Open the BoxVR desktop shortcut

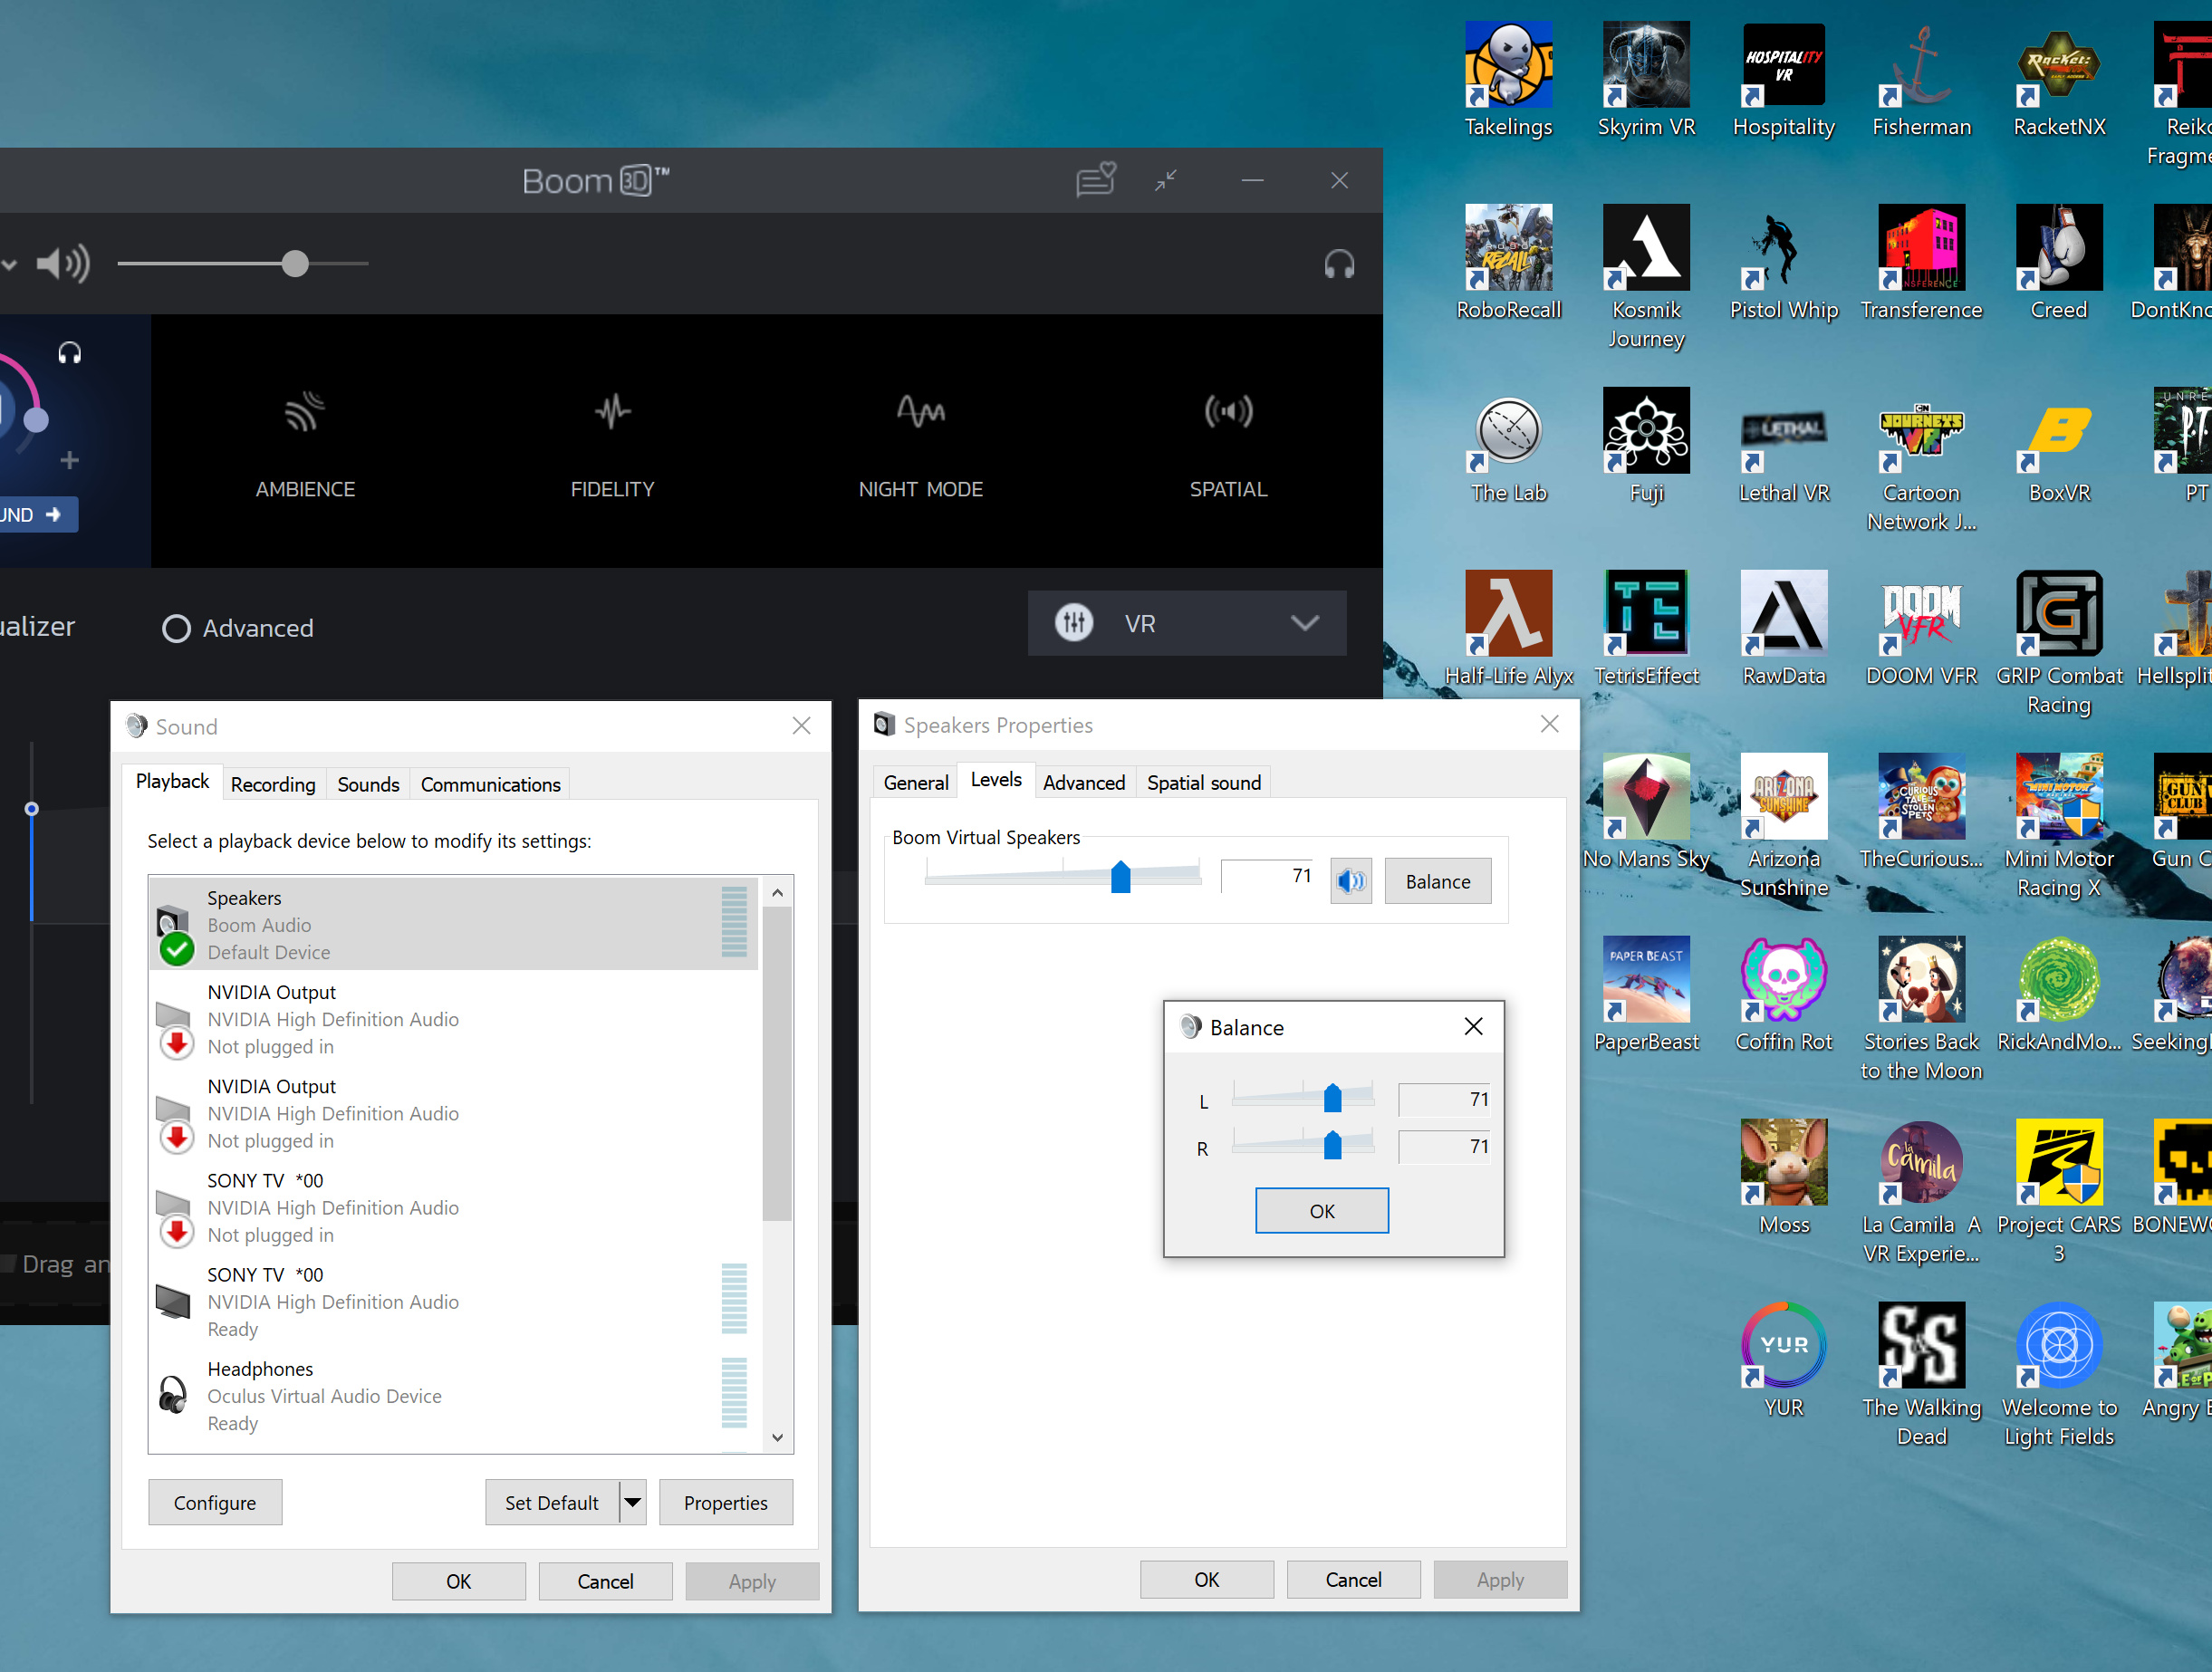click(x=2059, y=446)
